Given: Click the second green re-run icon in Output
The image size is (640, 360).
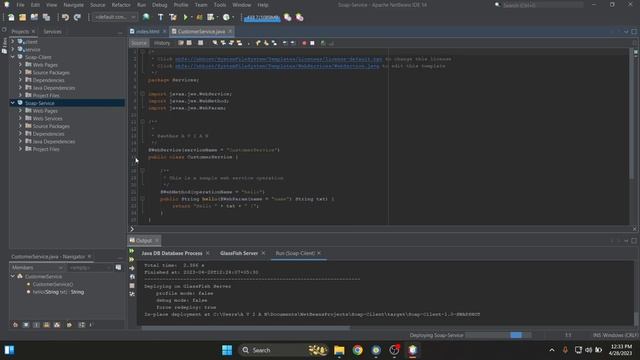Looking at the screenshot, I should [132, 260].
